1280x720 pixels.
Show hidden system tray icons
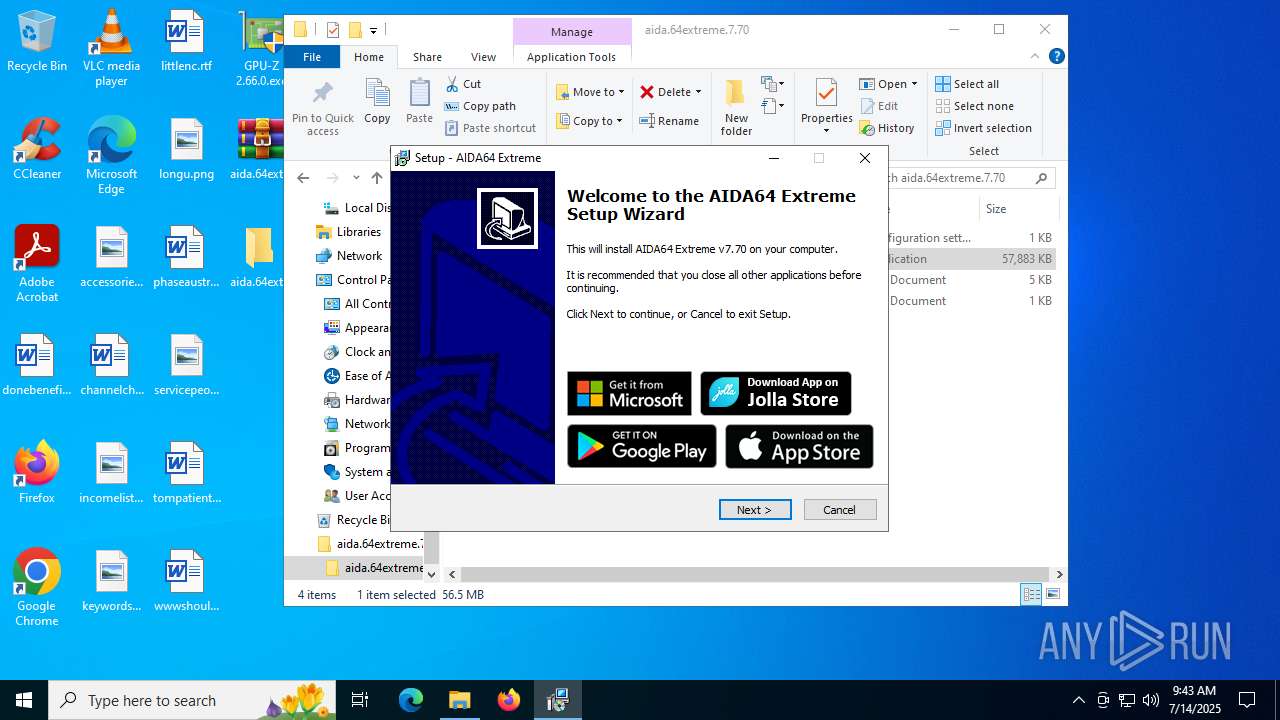1078,700
